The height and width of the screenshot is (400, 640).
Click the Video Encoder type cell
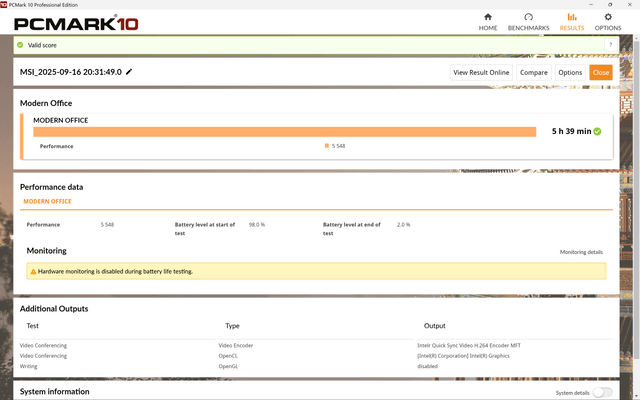point(236,345)
